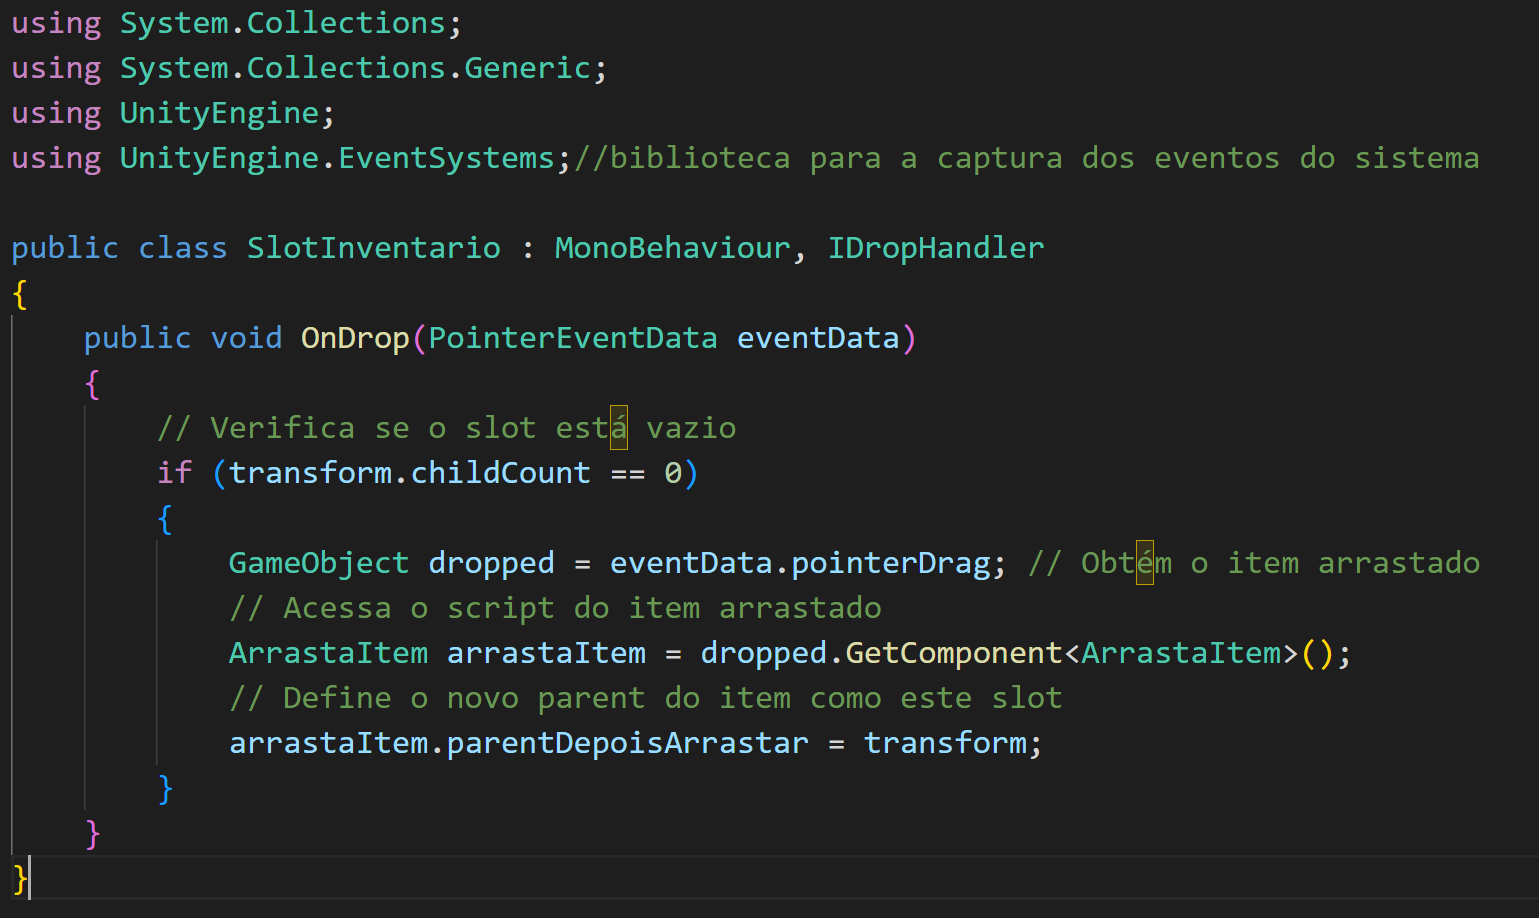Click the final closing brace of the class

(19, 878)
